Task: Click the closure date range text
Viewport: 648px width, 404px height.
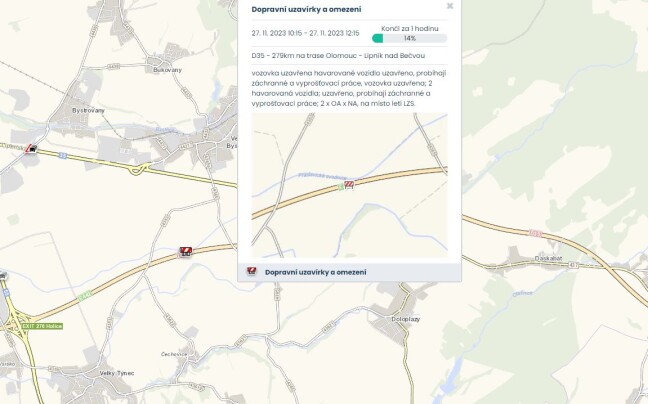Action: pos(305,33)
